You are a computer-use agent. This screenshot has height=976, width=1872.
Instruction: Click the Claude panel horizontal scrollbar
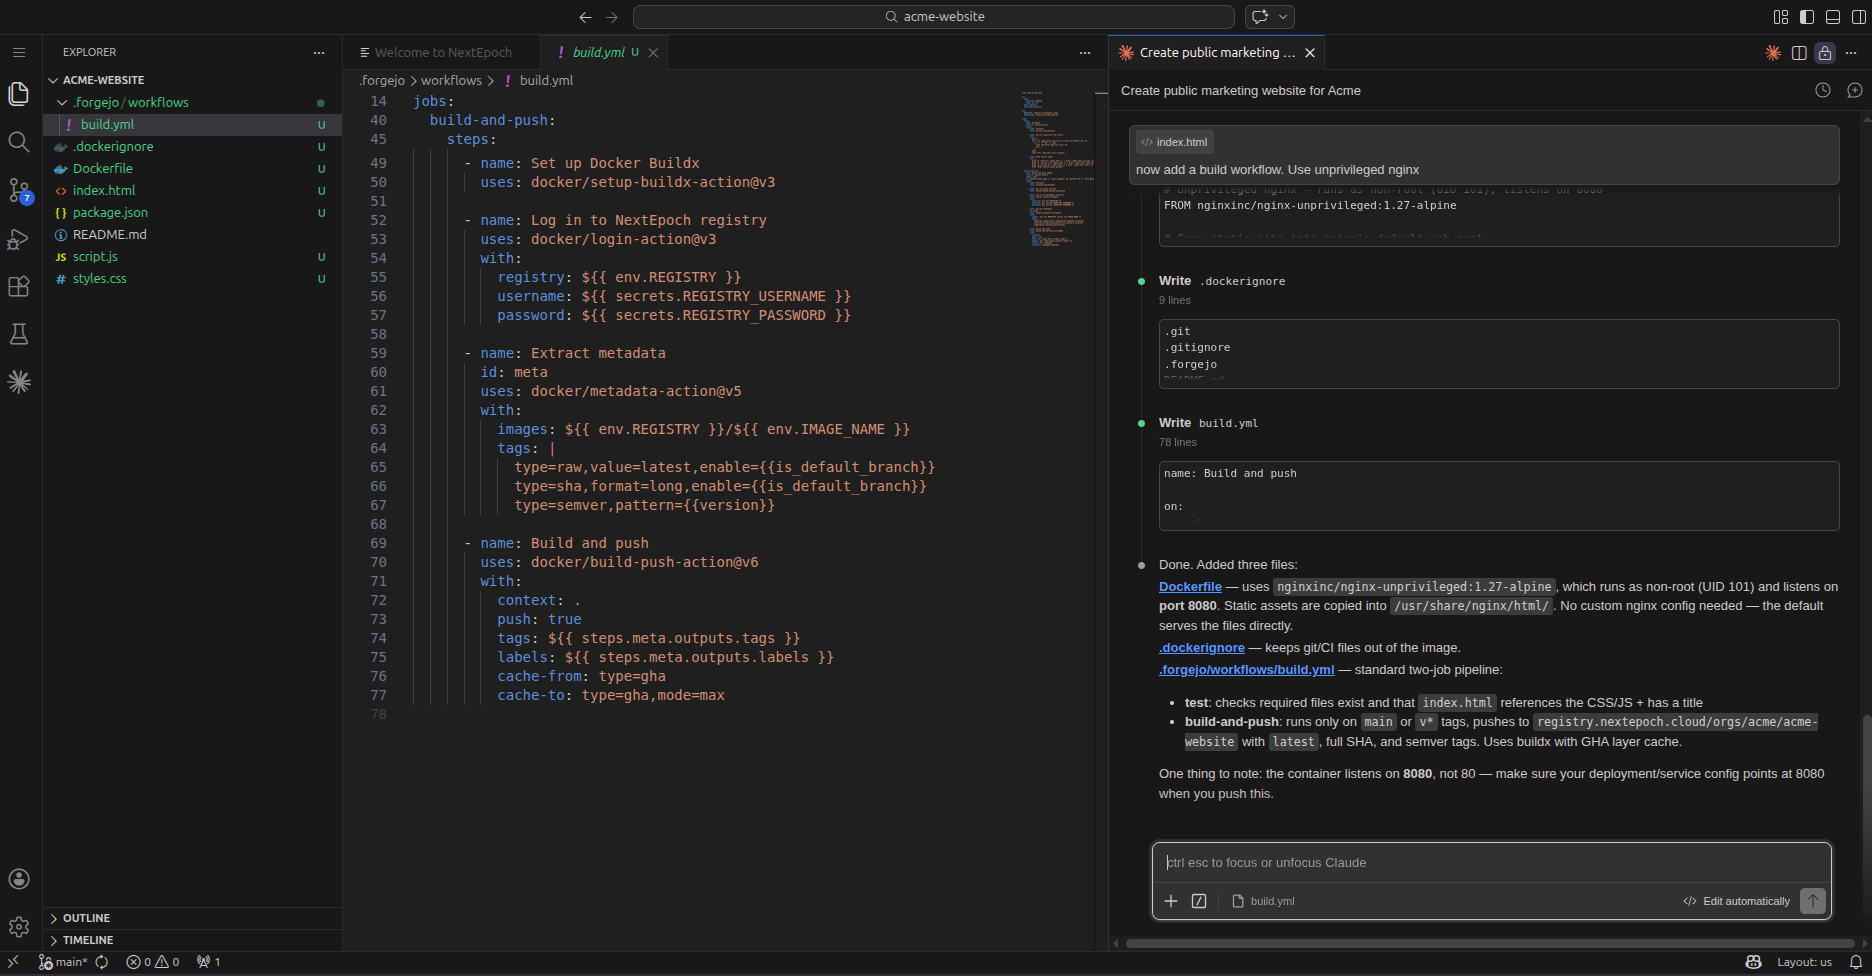click(x=1490, y=943)
